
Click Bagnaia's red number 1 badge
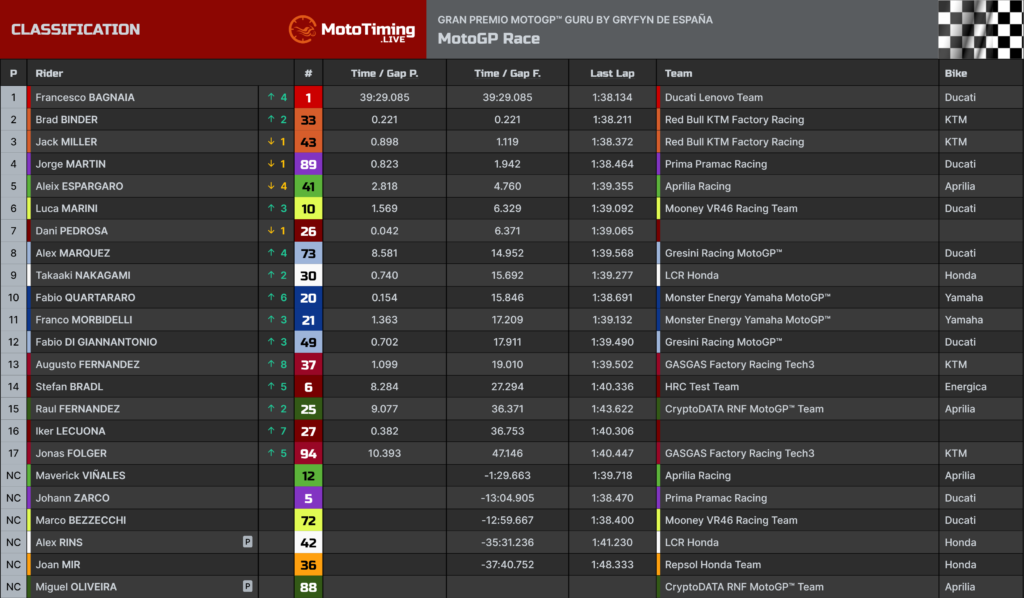point(308,98)
